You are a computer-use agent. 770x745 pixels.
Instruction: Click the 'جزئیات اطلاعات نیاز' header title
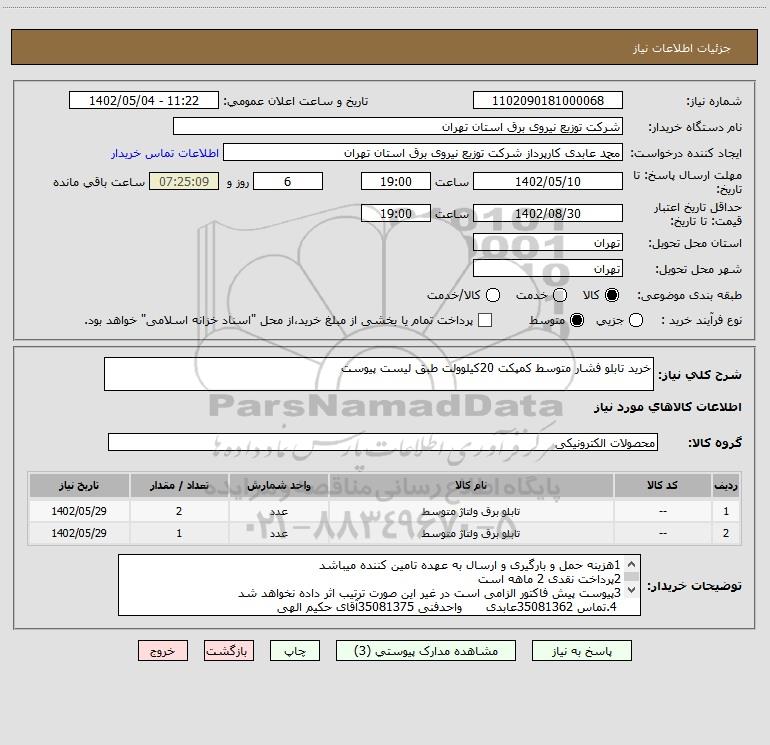coord(682,48)
